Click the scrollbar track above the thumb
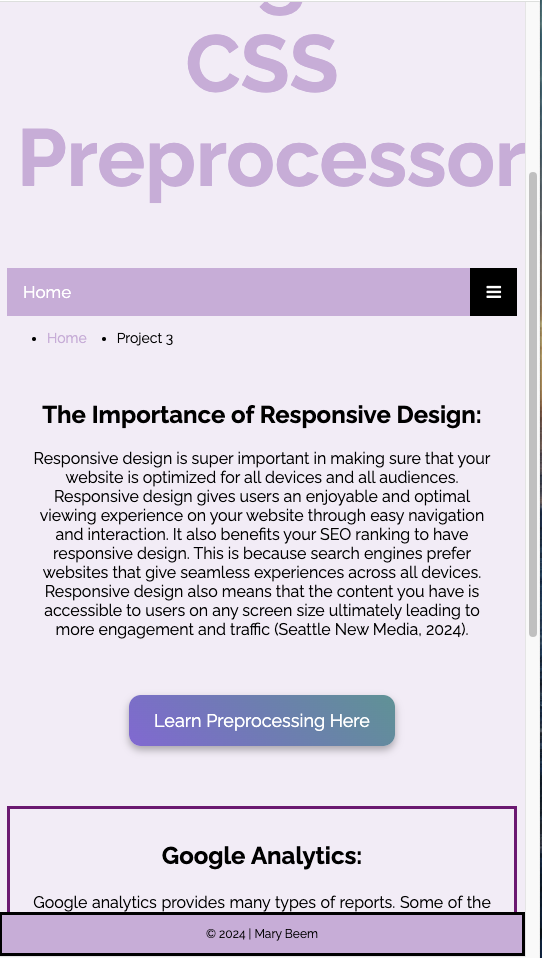 point(533,86)
